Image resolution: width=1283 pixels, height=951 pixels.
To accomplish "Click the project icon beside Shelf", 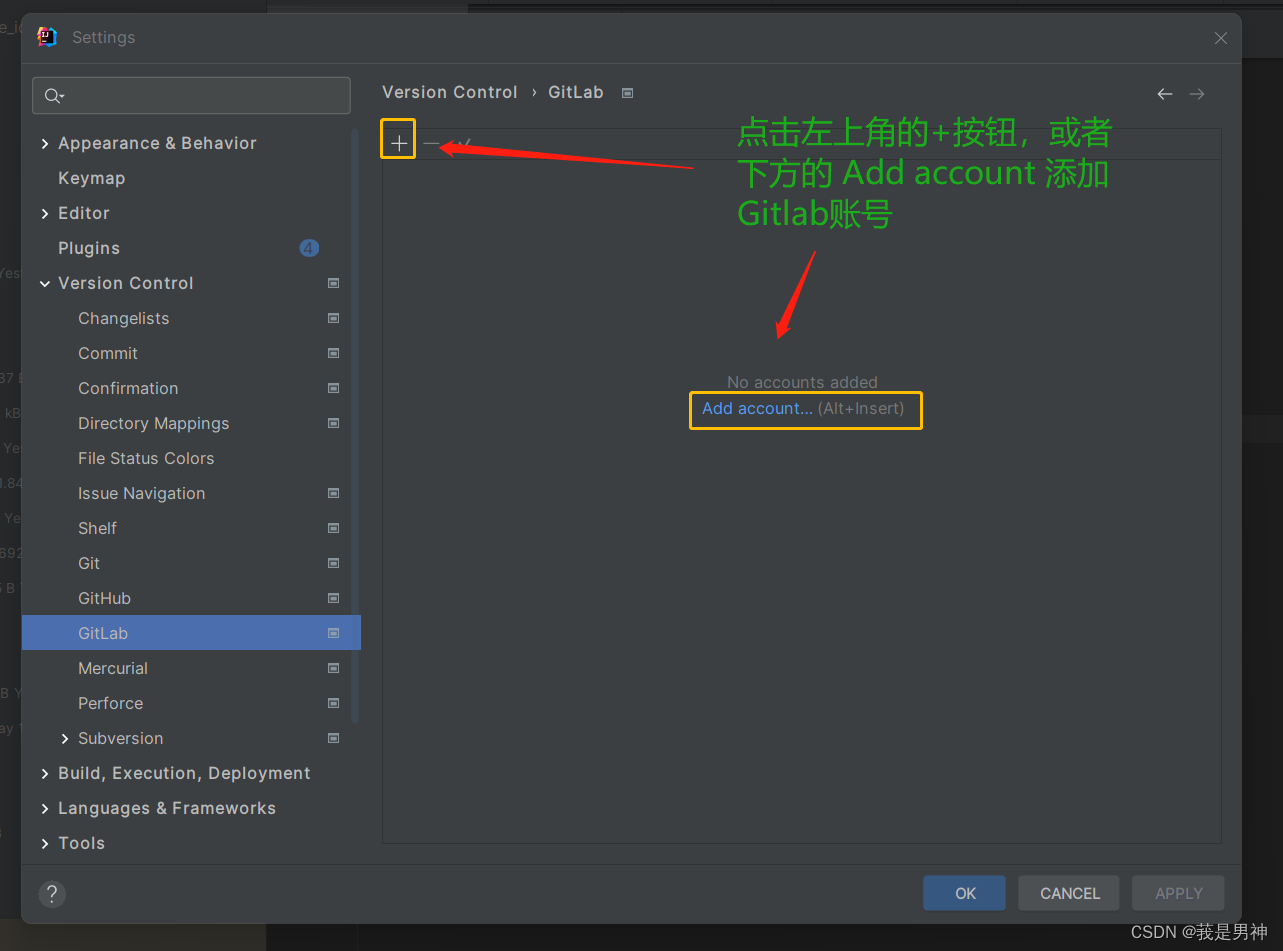I will 334,528.
